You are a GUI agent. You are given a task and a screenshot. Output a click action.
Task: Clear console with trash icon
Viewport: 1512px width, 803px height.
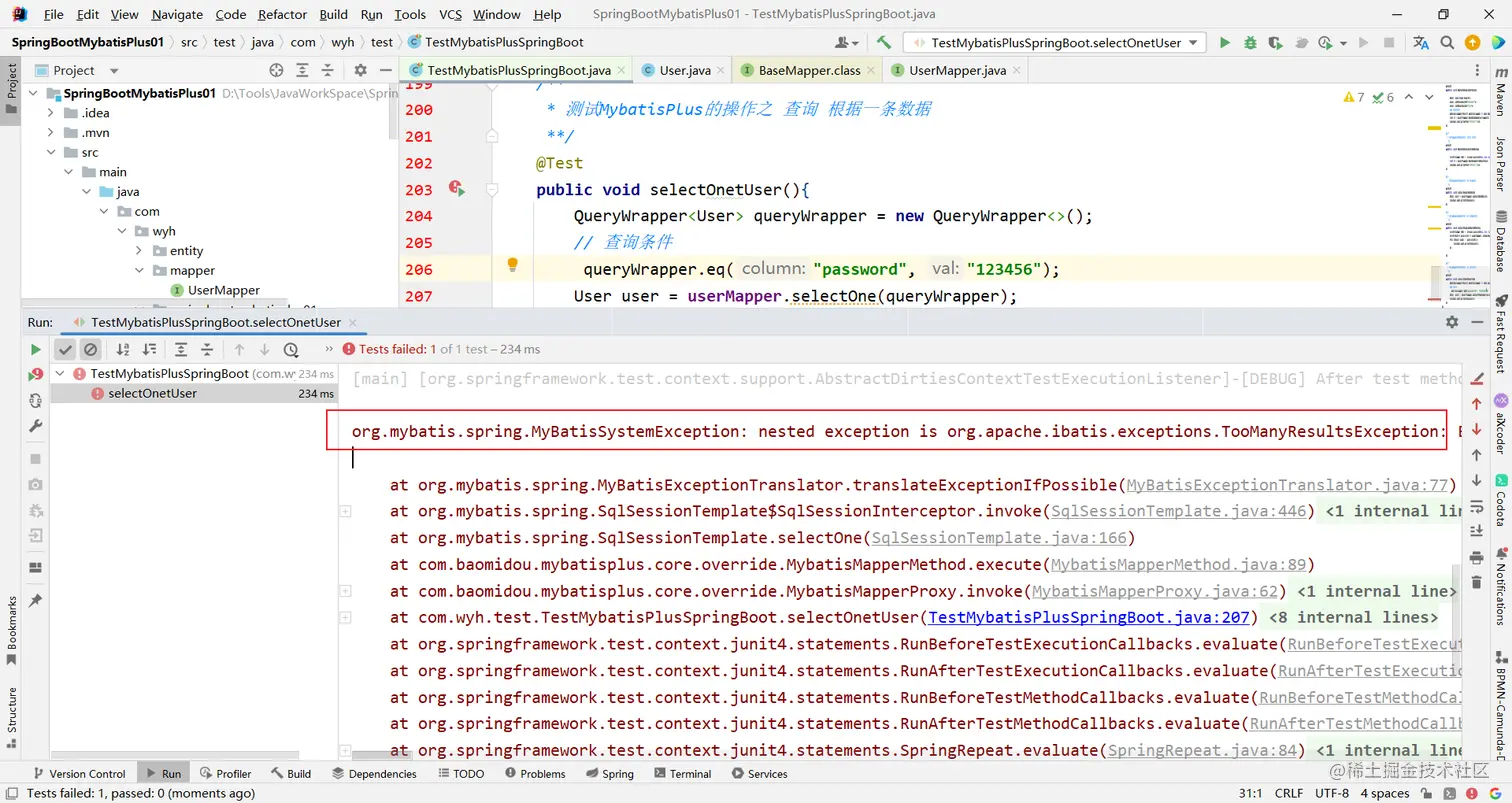pos(1477,582)
